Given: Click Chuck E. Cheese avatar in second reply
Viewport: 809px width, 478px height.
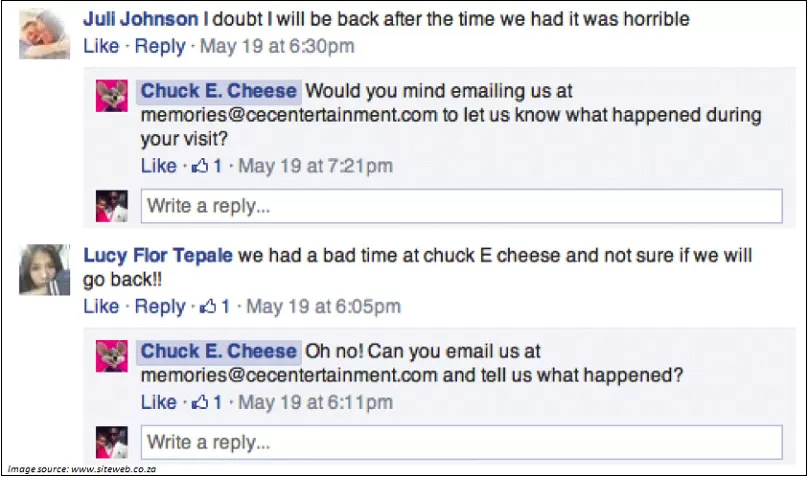Looking at the screenshot, I should pyautogui.click(x=112, y=355).
